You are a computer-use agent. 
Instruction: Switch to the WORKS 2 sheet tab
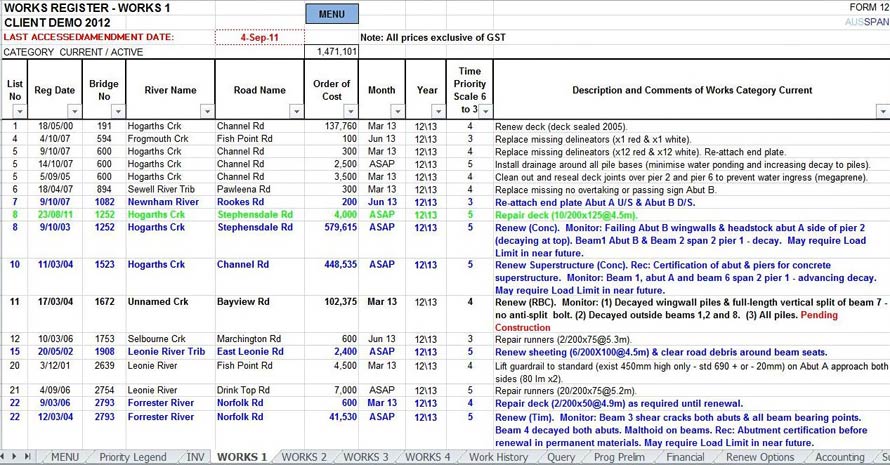(x=304, y=457)
